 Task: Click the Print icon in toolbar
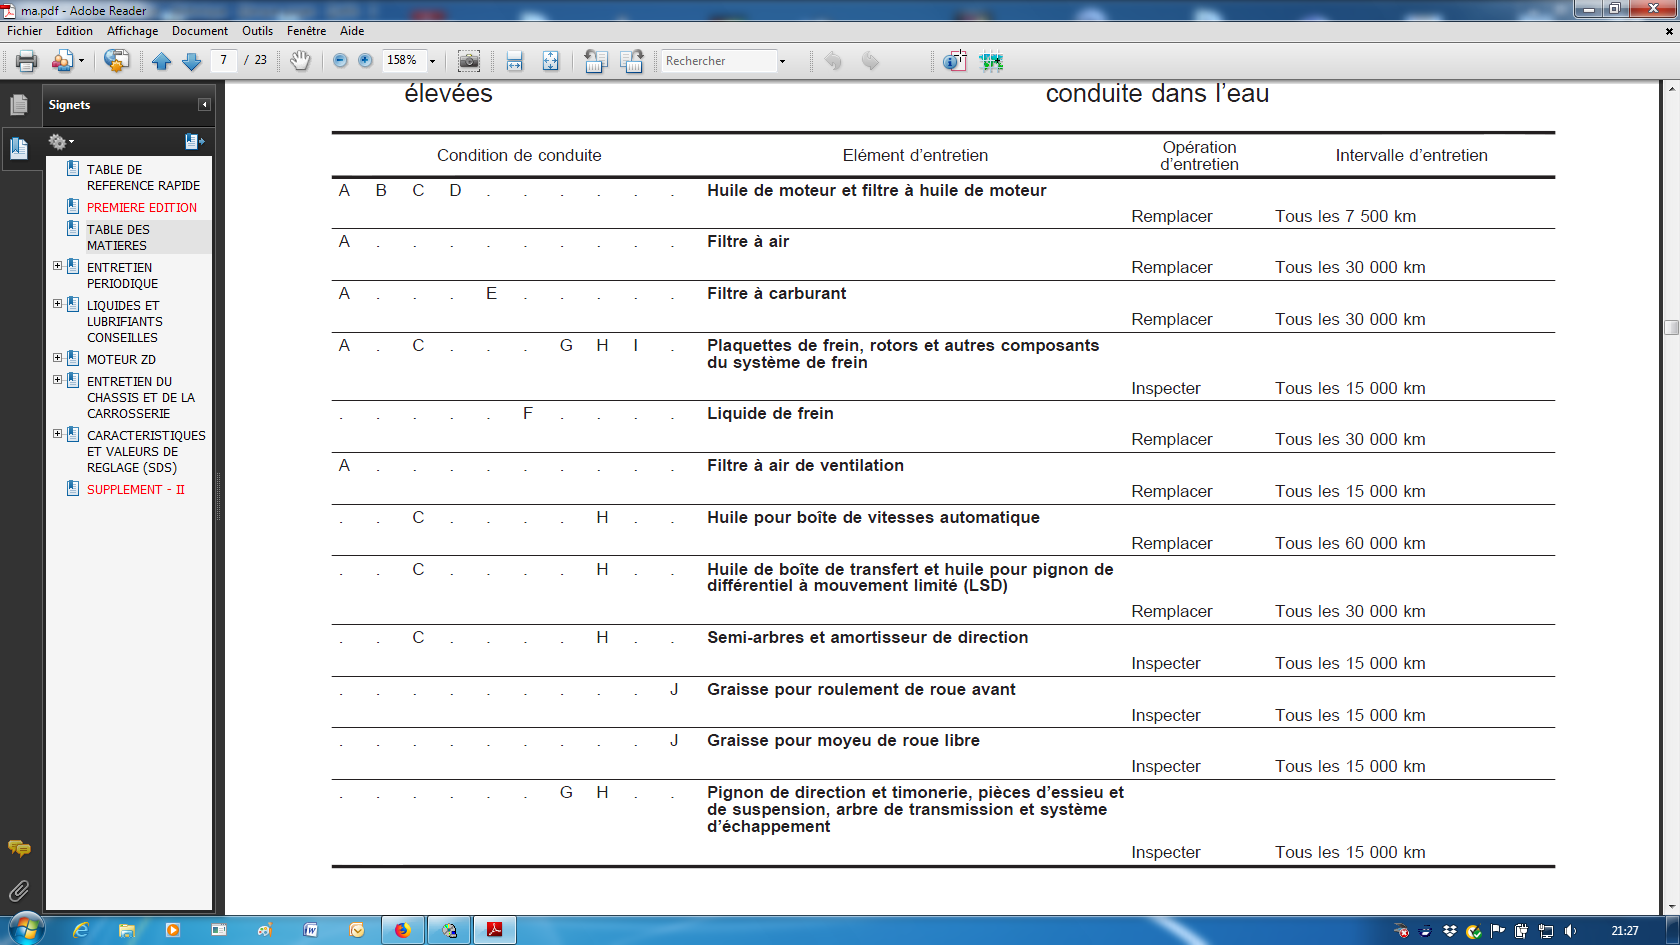(27, 61)
